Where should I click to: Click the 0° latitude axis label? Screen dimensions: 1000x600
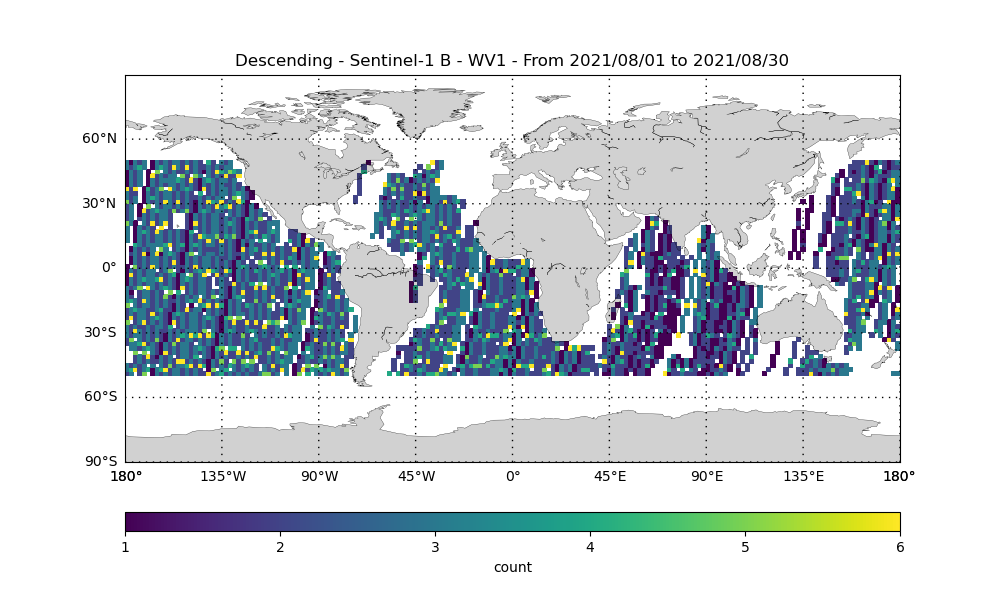[110, 268]
